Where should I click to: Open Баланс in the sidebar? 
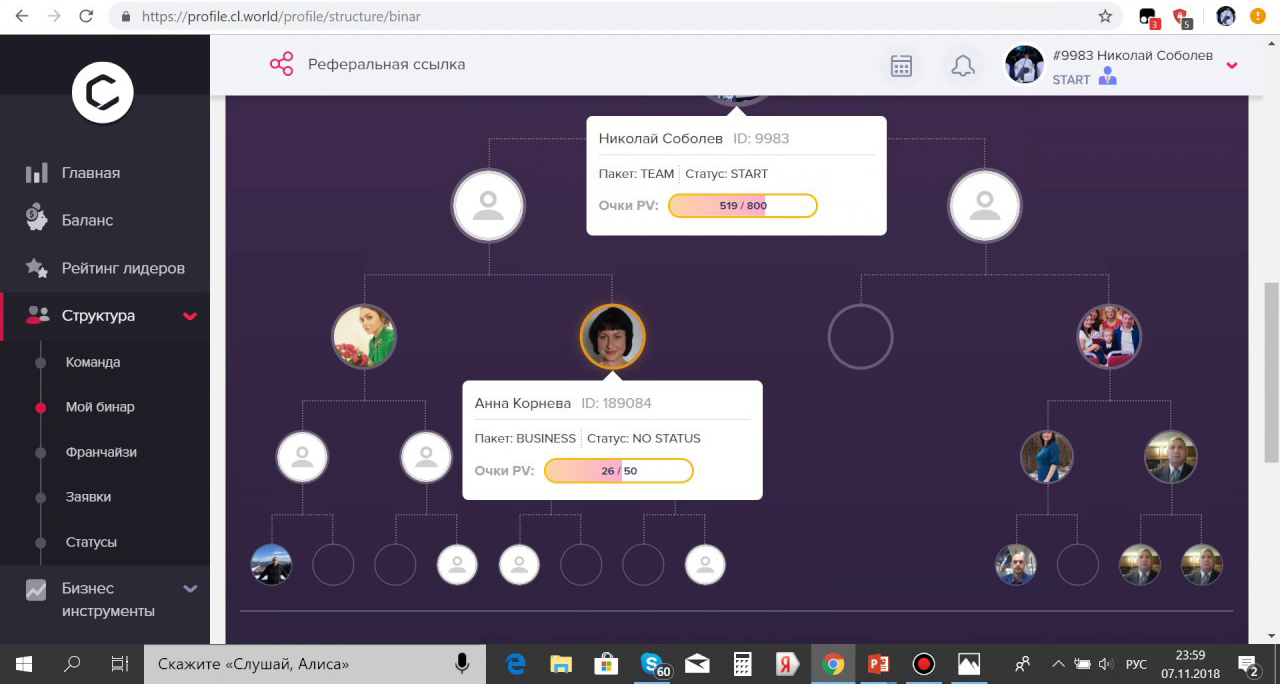coord(87,220)
